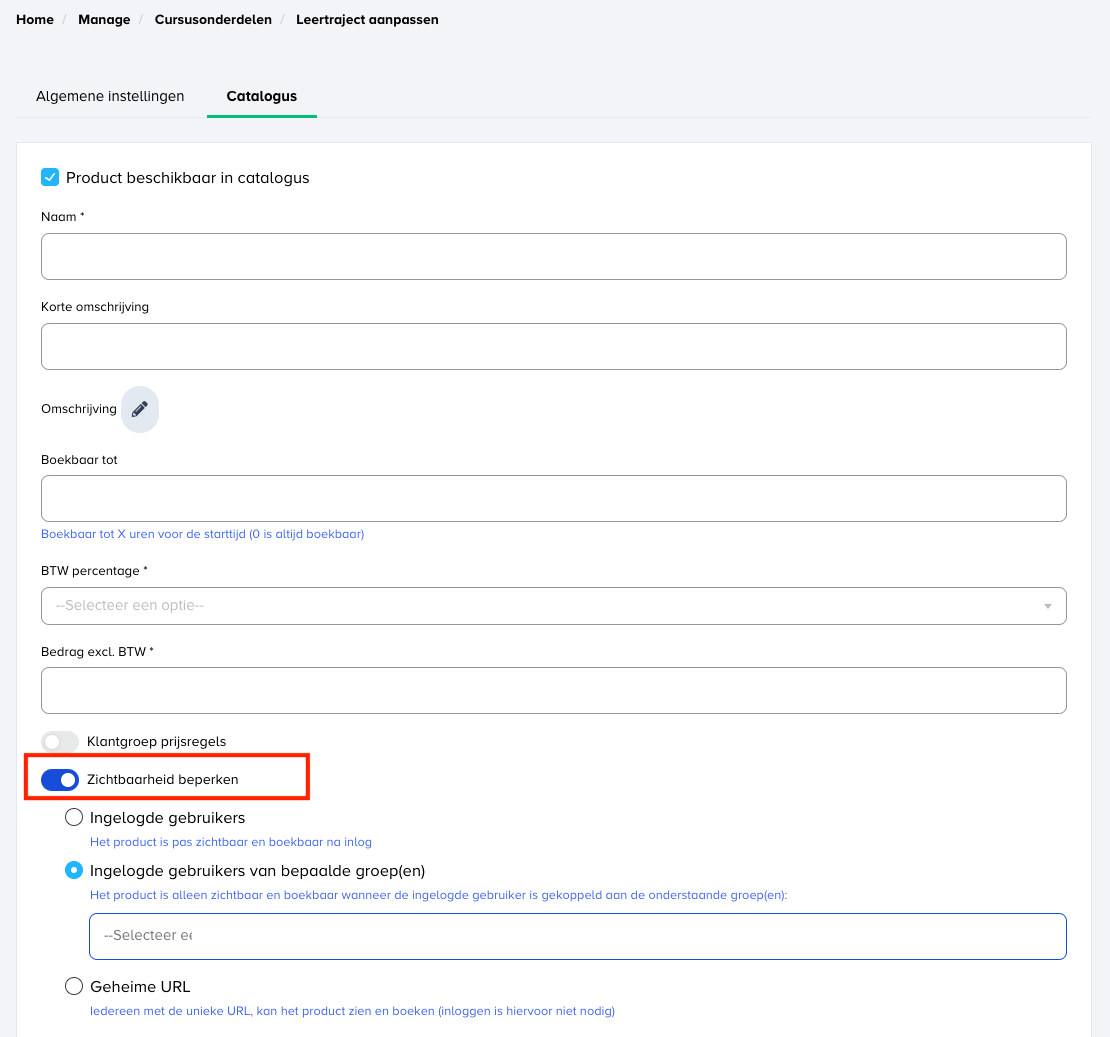Viewport: 1110px width, 1037px height.
Task: Open Manage breadcrumb link
Action: click(x=104, y=20)
